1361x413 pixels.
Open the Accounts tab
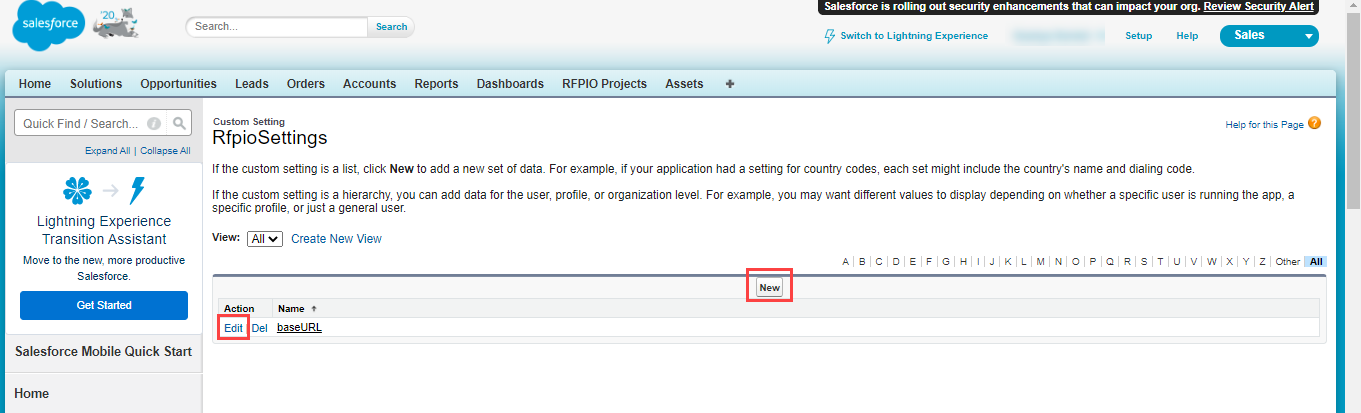click(x=370, y=84)
